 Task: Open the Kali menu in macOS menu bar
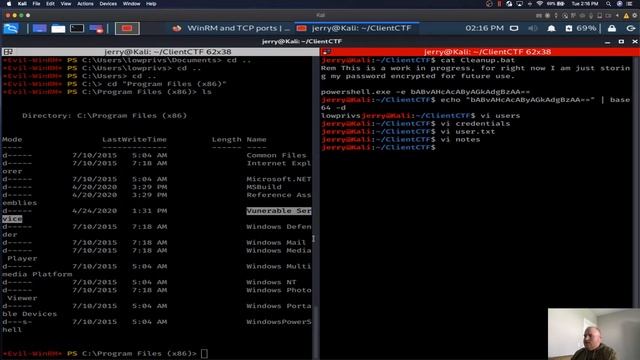point(22,4)
